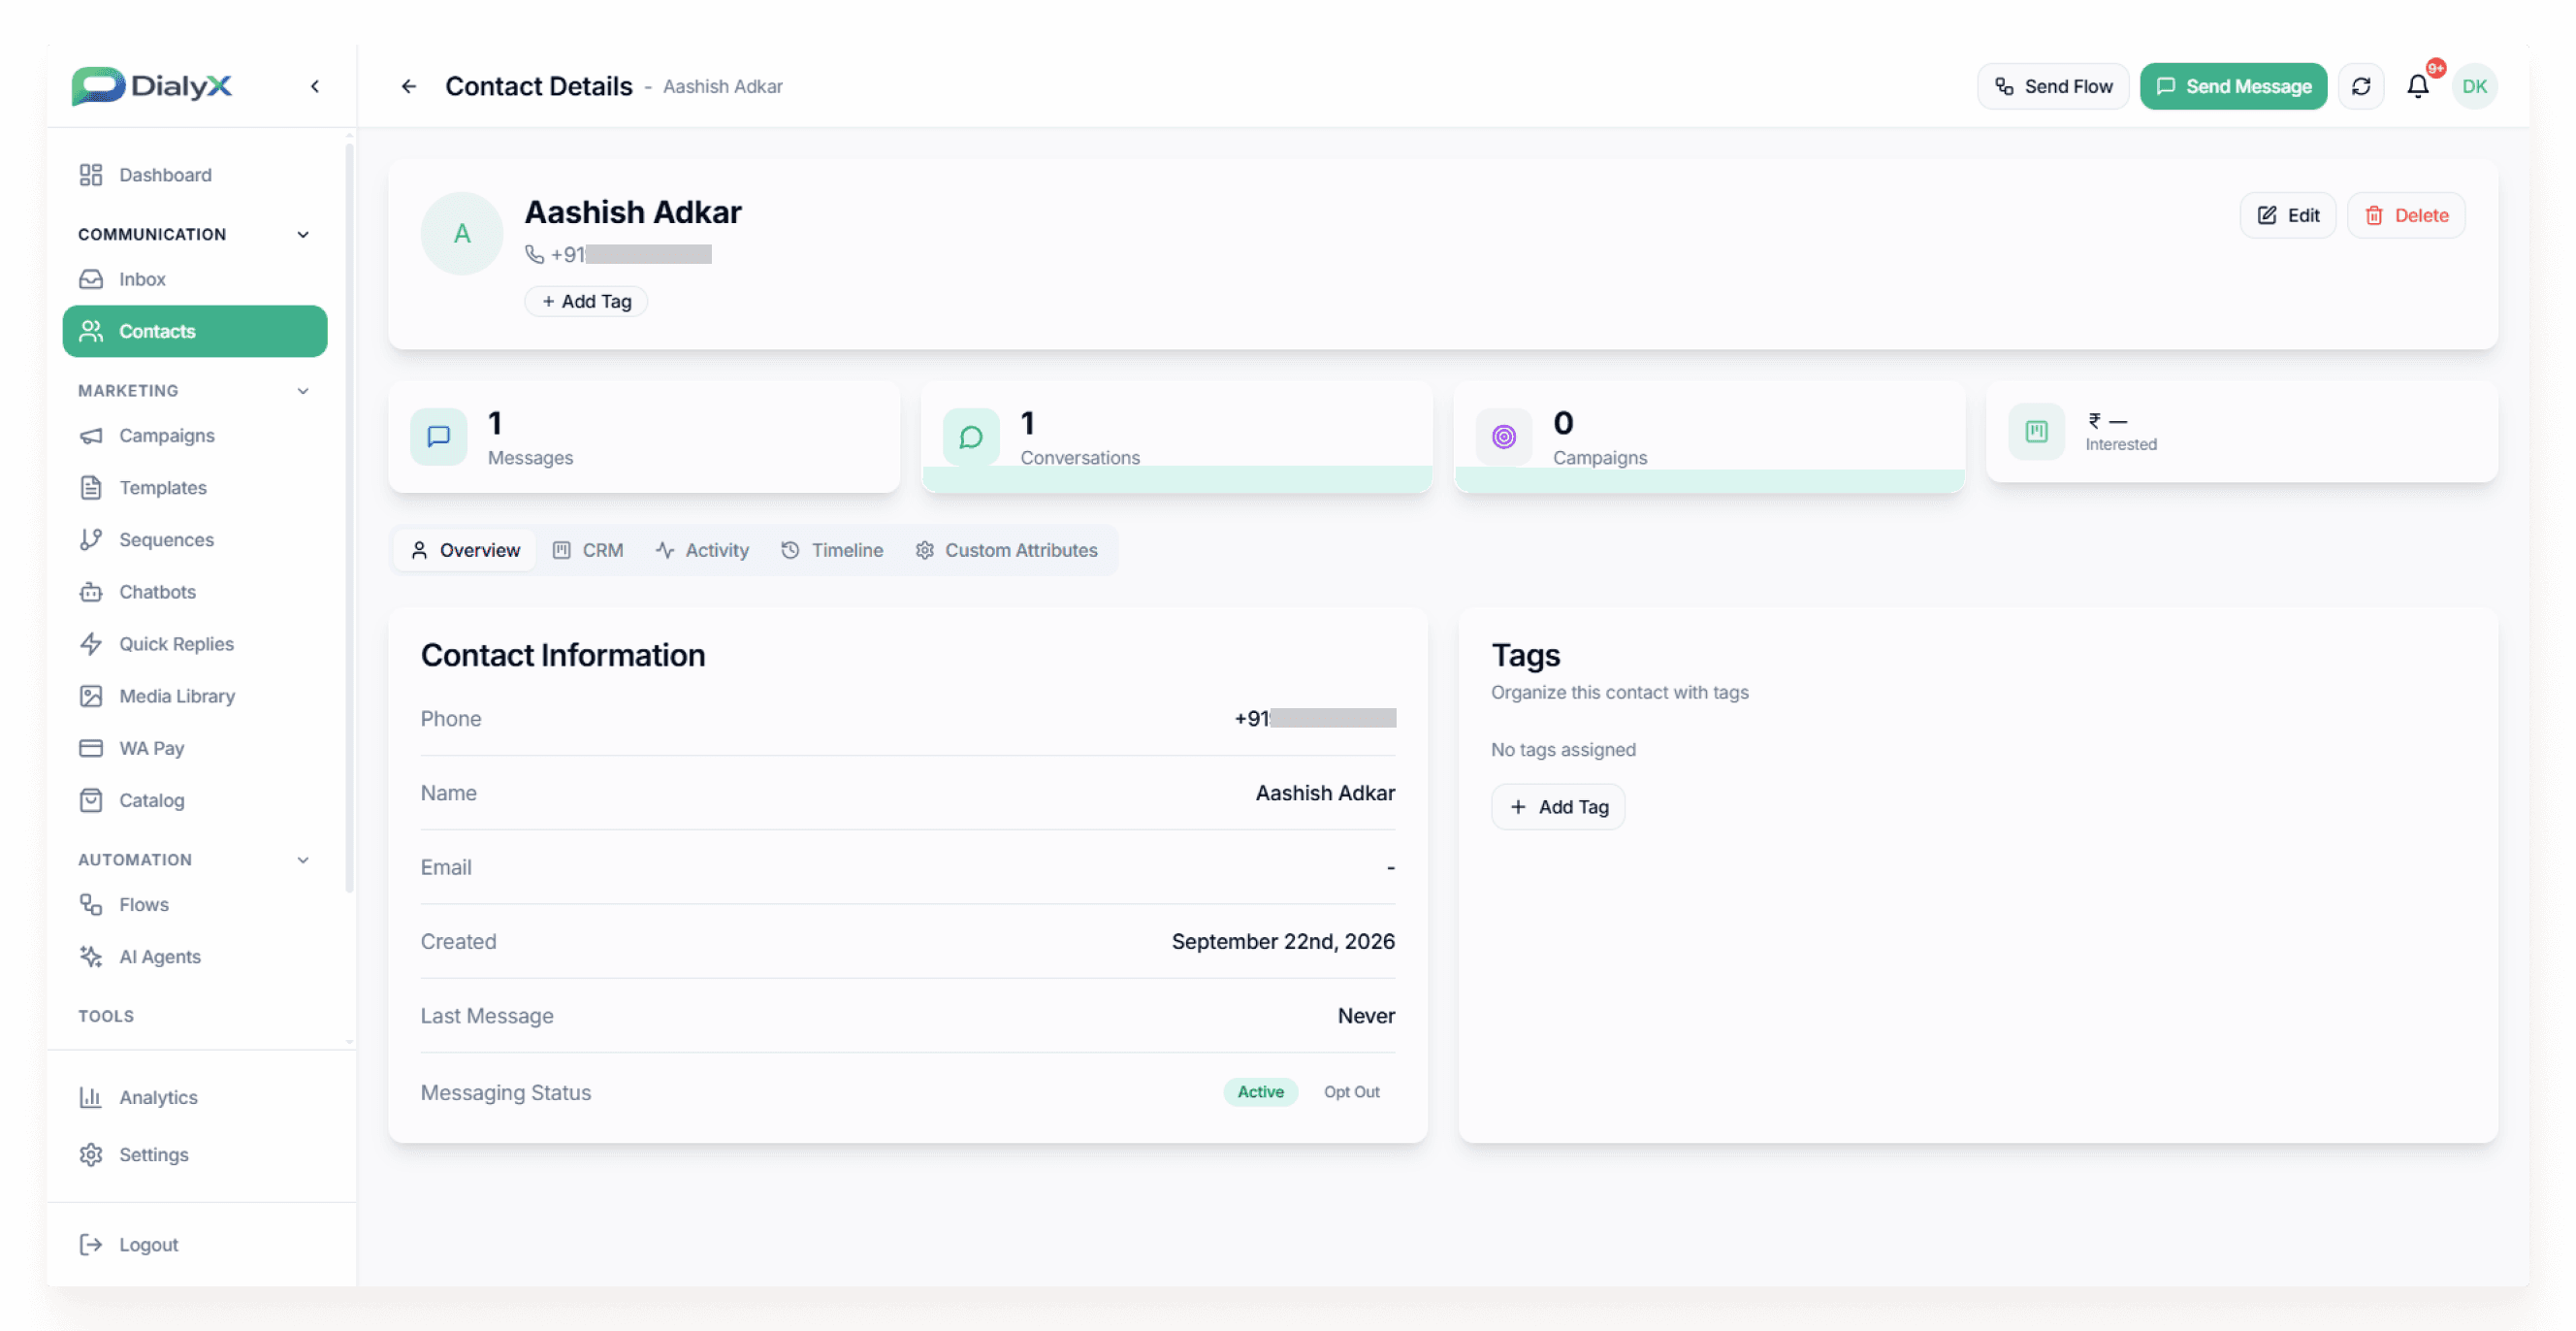Edit the contact details
Viewport: 2576px width, 1331px height.
(x=2287, y=215)
